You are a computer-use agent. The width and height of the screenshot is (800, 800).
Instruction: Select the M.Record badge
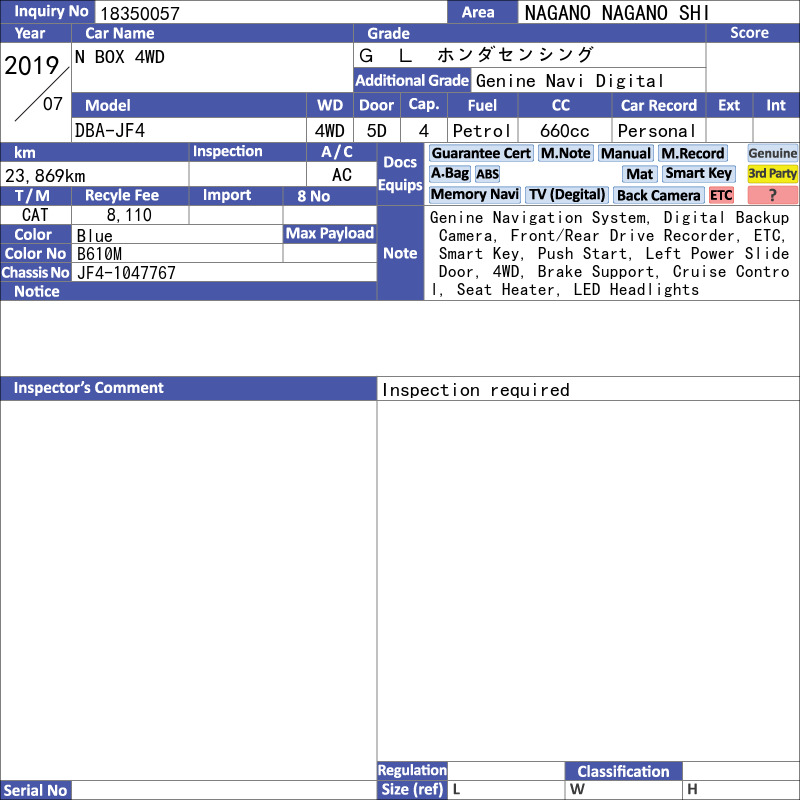[692, 153]
